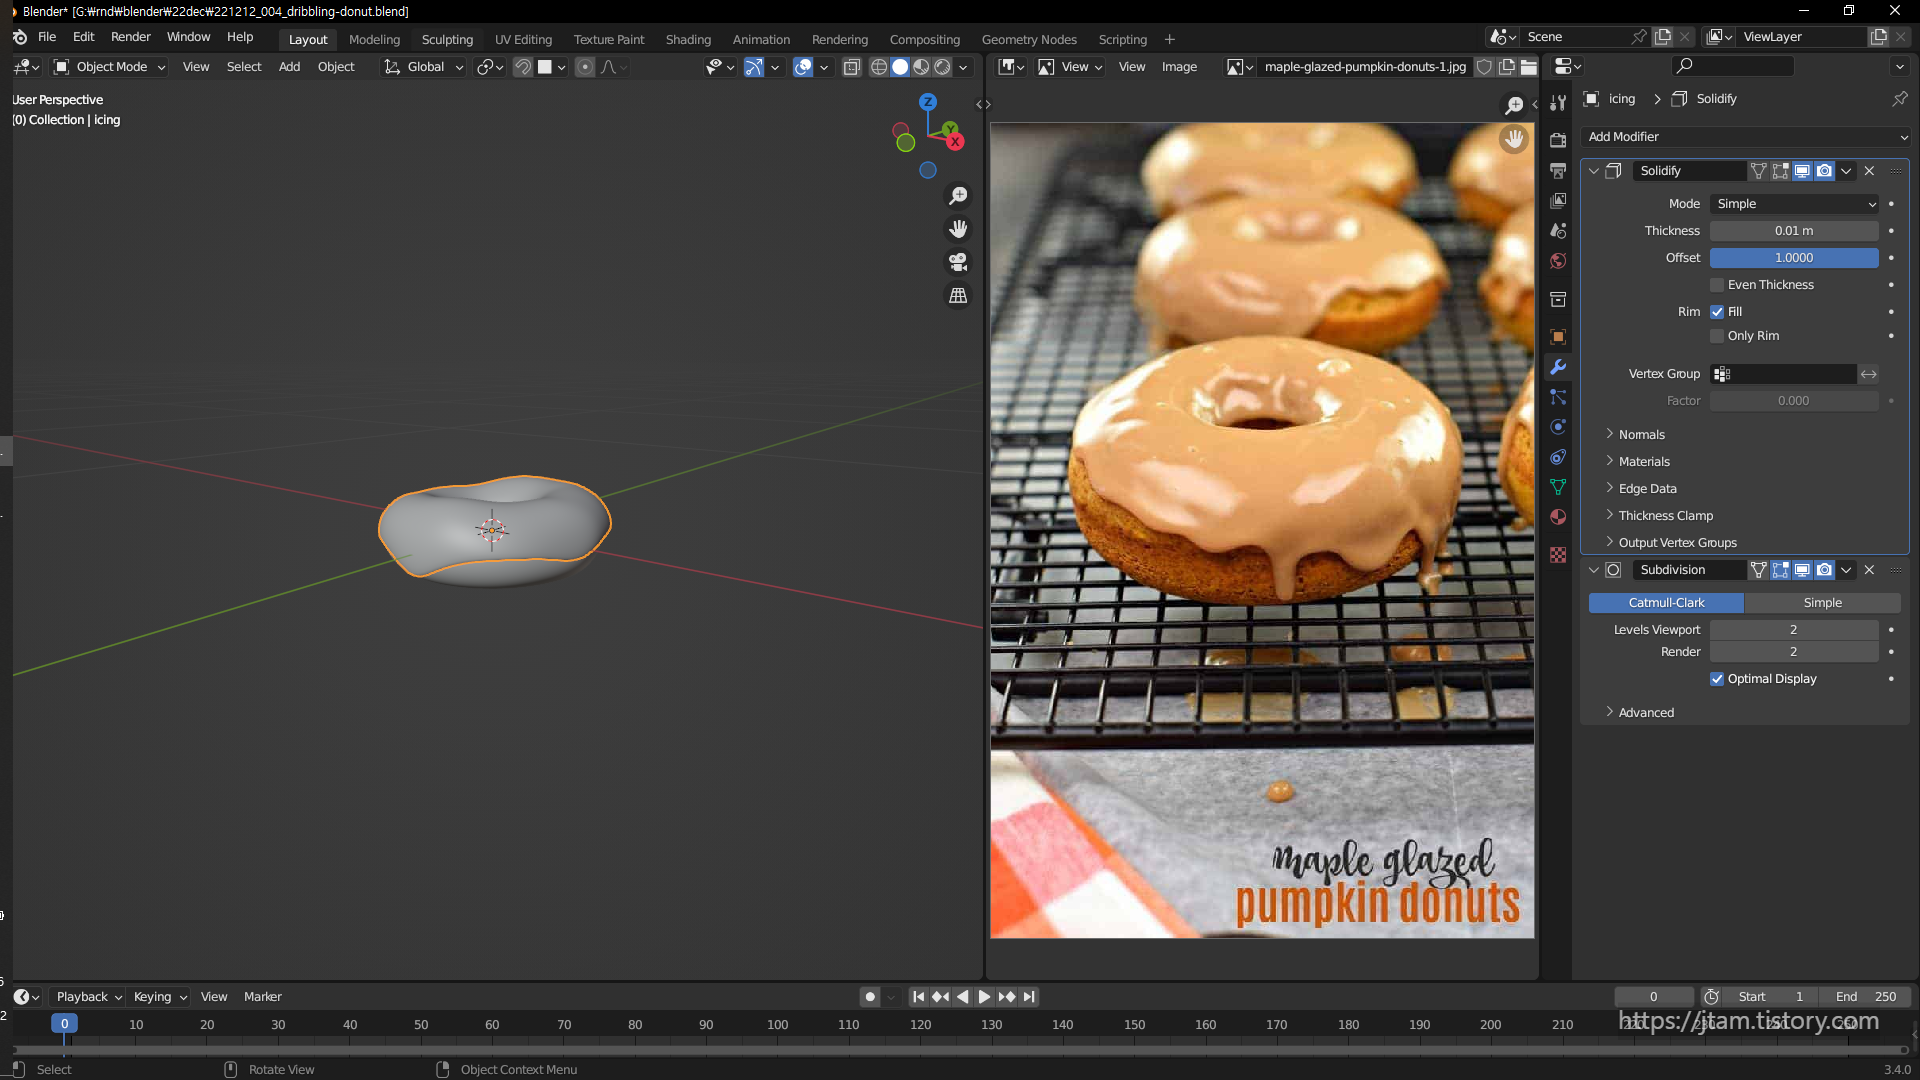This screenshot has height=1080, width=1920.
Task: Open the Solidify Mode dropdown
Action: pyautogui.click(x=1794, y=204)
